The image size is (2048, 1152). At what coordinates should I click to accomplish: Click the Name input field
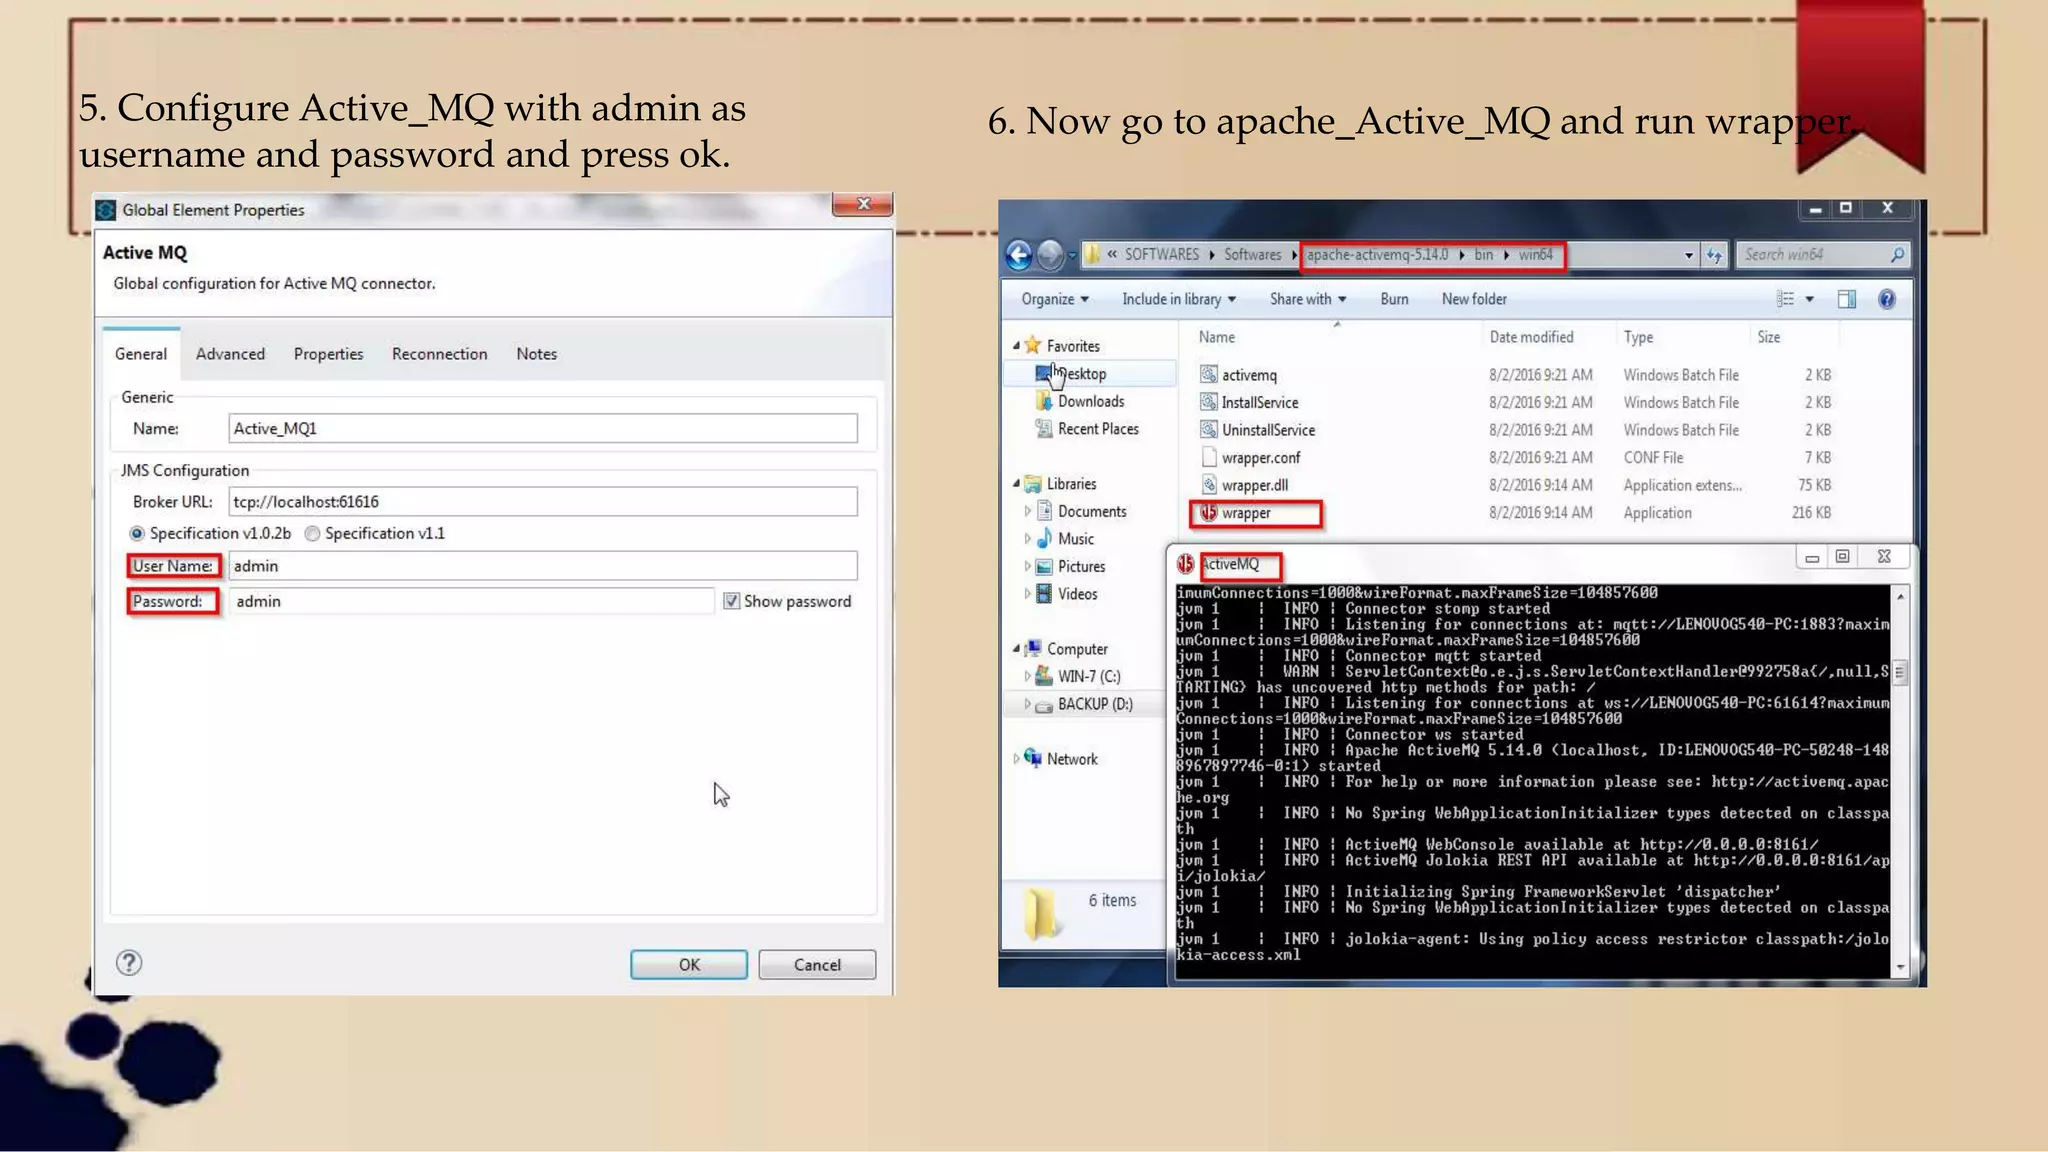[x=543, y=428]
